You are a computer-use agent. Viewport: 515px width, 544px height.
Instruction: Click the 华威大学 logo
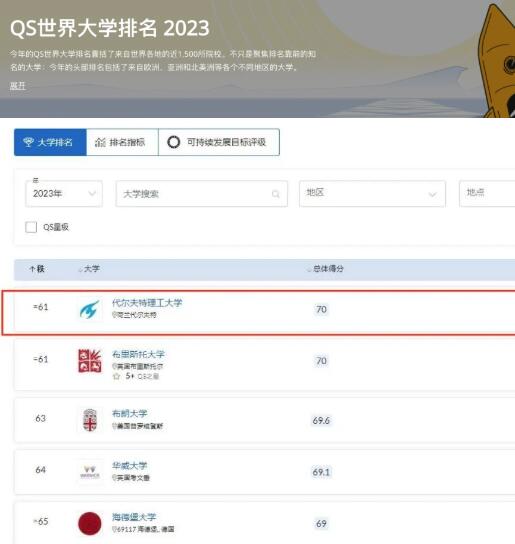click(x=90, y=472)
